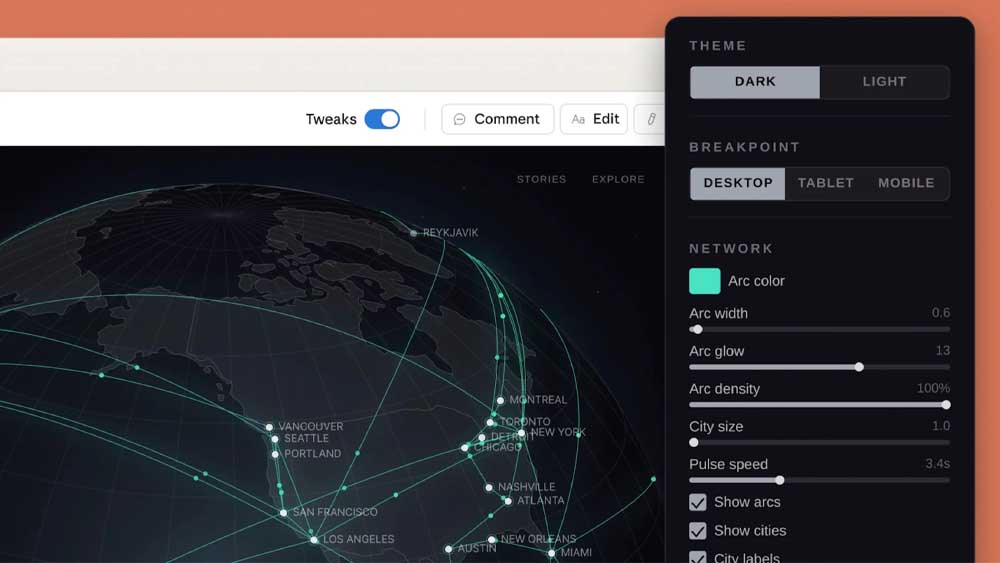
Task: Uncheck the City labels checkbox
Action: [x=698, y=557]
